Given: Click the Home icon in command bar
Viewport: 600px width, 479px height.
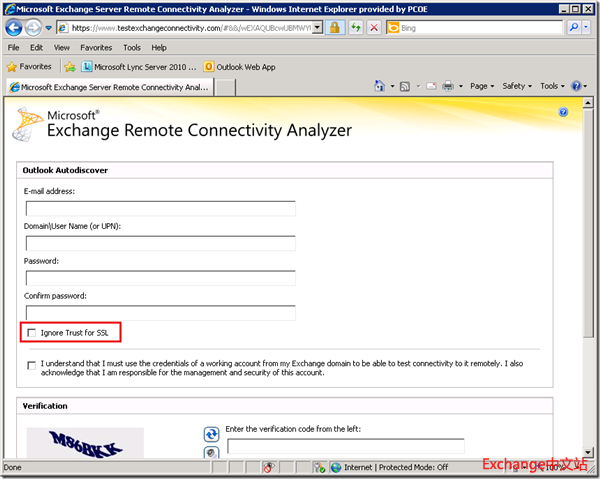Looking at the screenshot, I should click(x=382, y=87).
